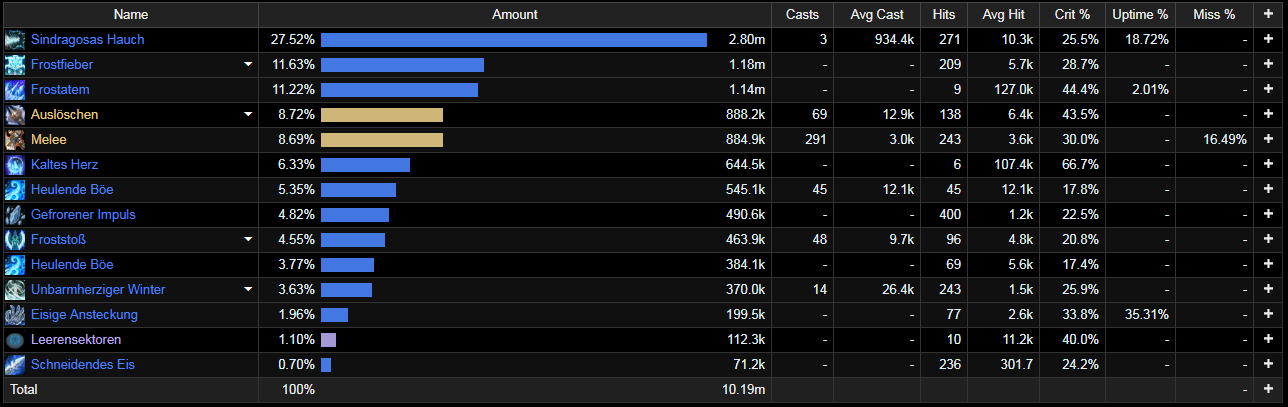Click the Sindragosas Hauch damage bar
Image resolution: width=1288 pixels, height=407 pixels.
(x=514, y=40)
